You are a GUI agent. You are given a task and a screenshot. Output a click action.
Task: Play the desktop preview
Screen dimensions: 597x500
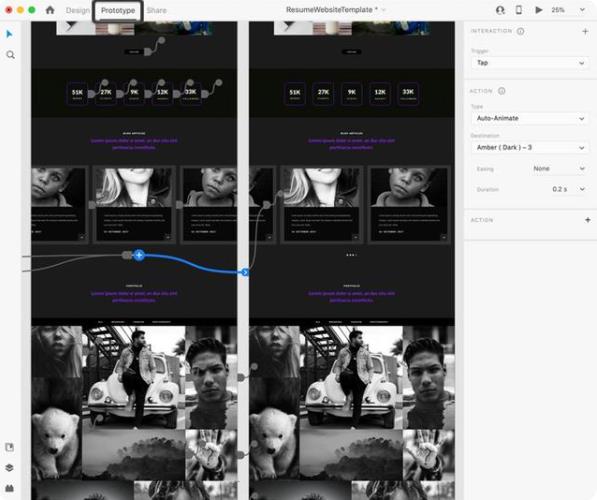click(539, 10)
